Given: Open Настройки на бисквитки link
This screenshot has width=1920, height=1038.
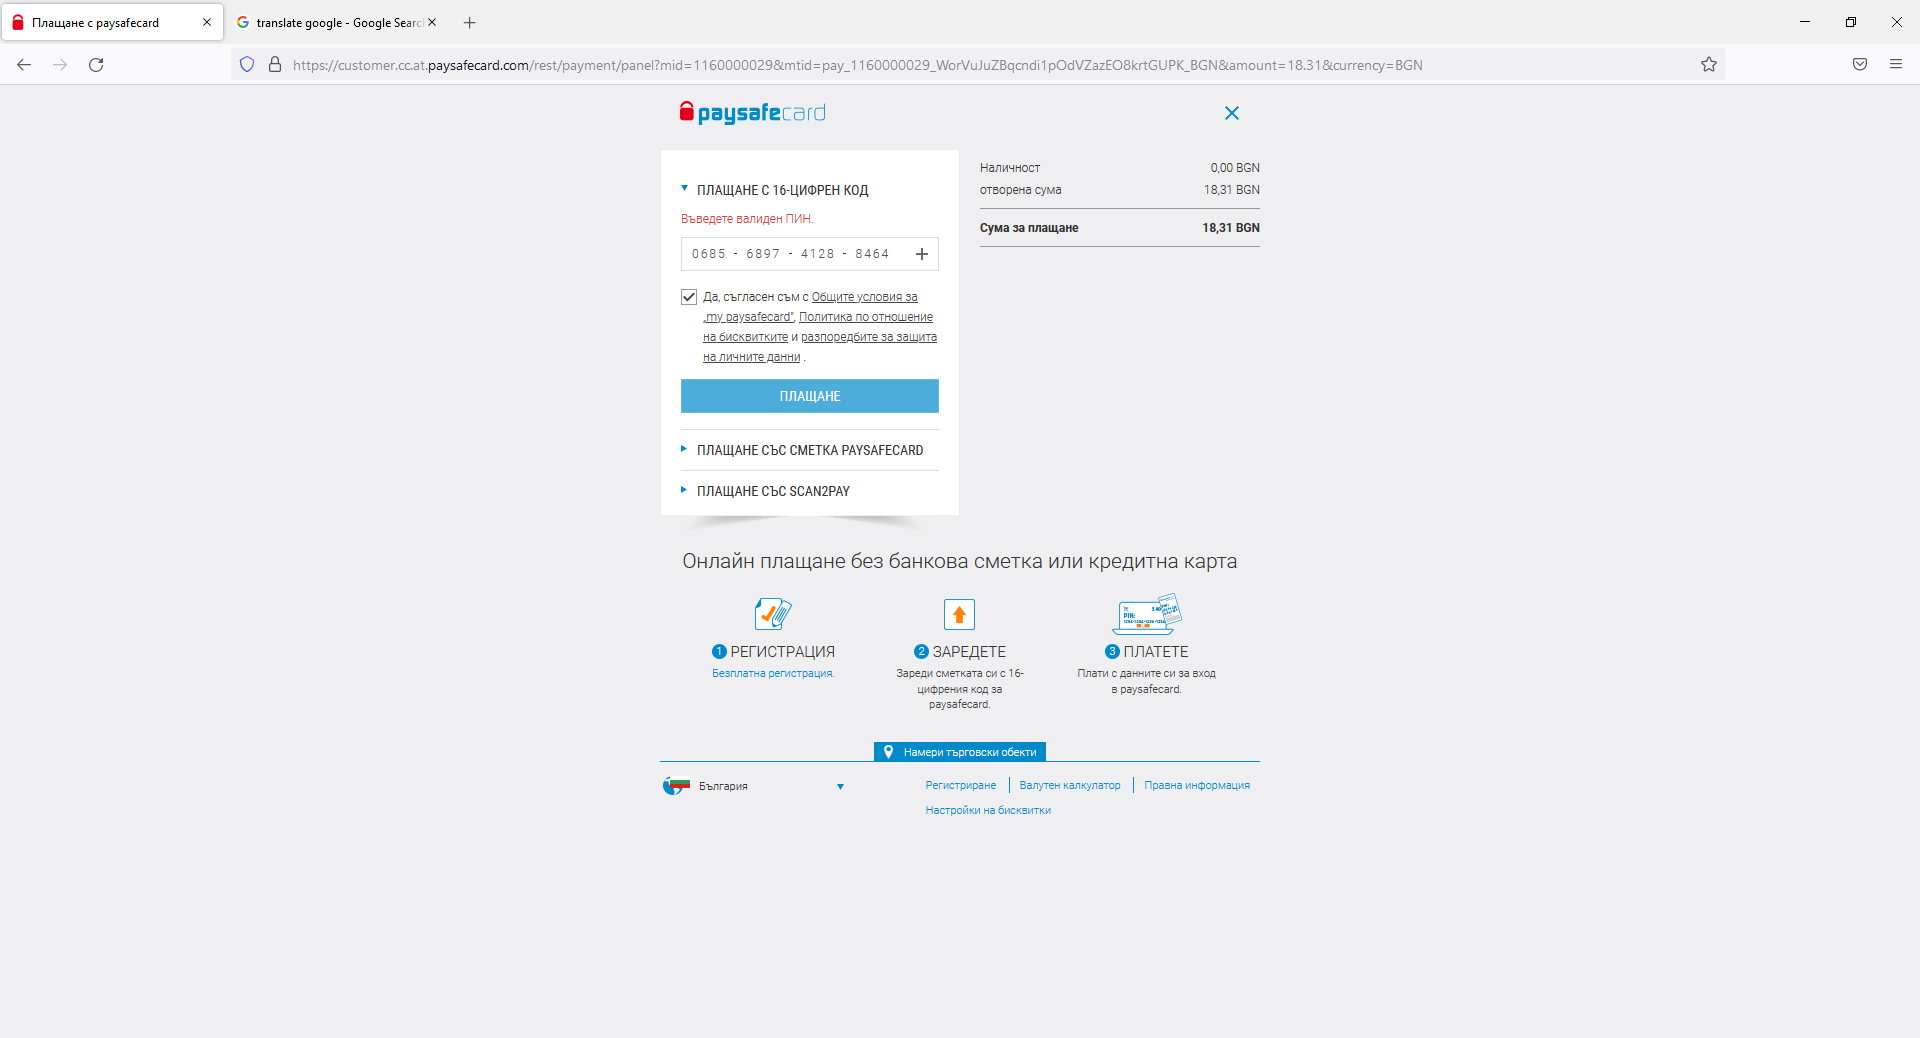Looking at the screenshot, I should click(x=988, y=811).
